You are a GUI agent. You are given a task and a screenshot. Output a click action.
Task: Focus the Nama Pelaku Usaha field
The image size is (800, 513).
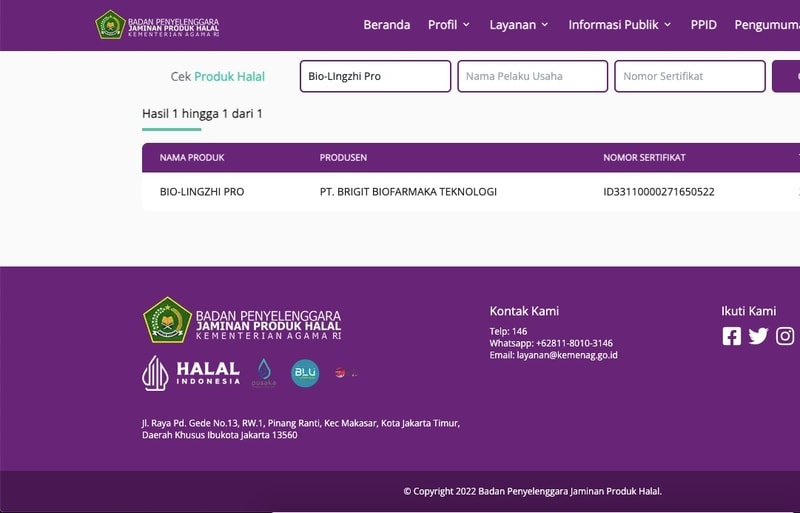pos(532,76)
